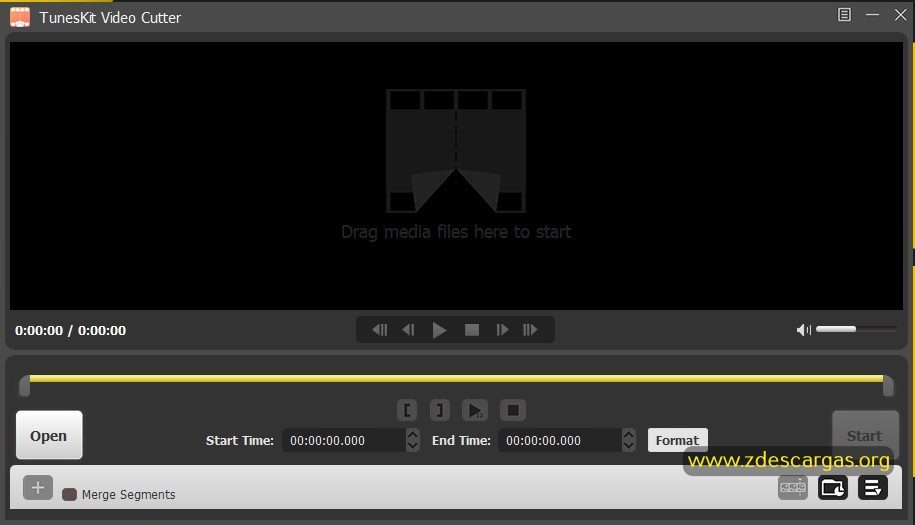The height and width of the screenshot is (525, 915).
Task: Click the Start Time input field
Action: pyautogui.click(x=344, y=440)
